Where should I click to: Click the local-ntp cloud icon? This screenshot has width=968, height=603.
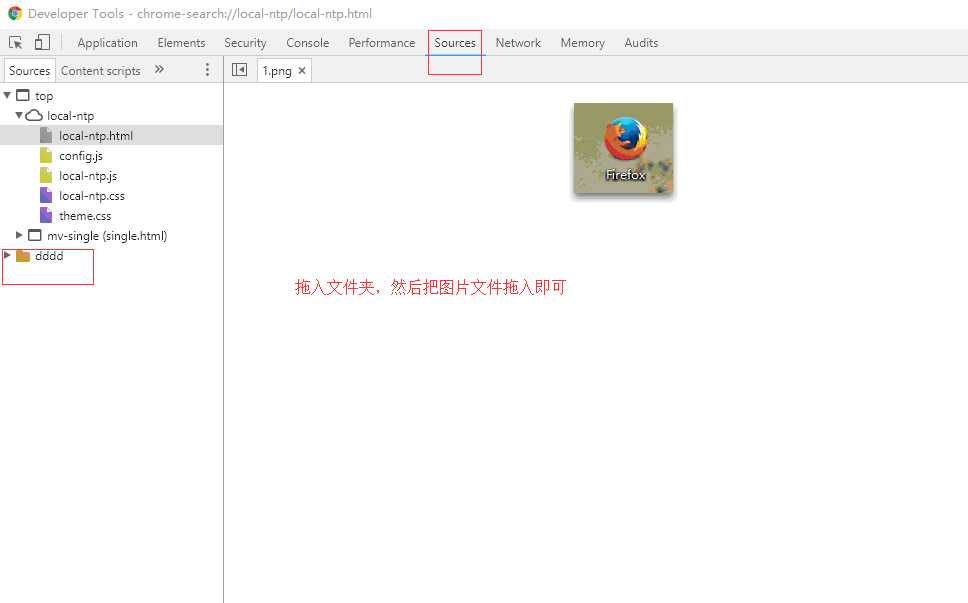tap(34, 115)
